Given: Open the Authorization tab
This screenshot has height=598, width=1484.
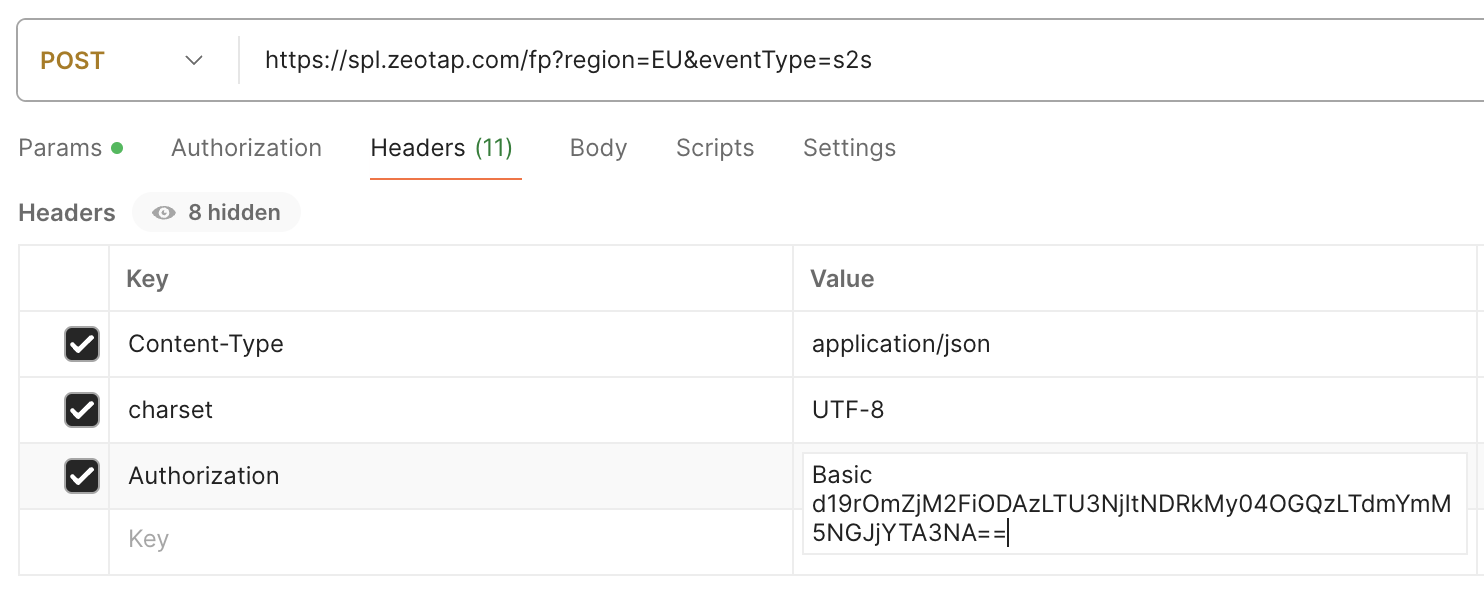Looking at the screenshot, I should coord(246,148).
